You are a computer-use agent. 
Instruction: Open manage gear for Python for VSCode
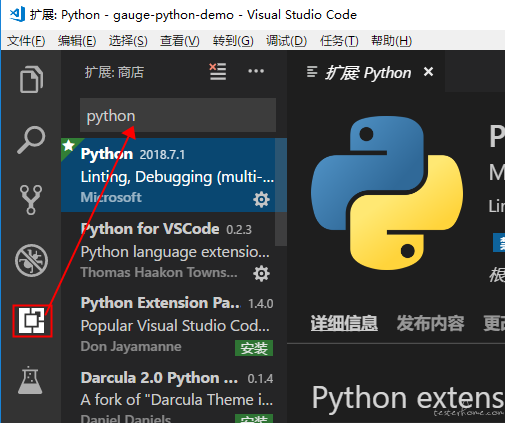(x=261, y=274)
